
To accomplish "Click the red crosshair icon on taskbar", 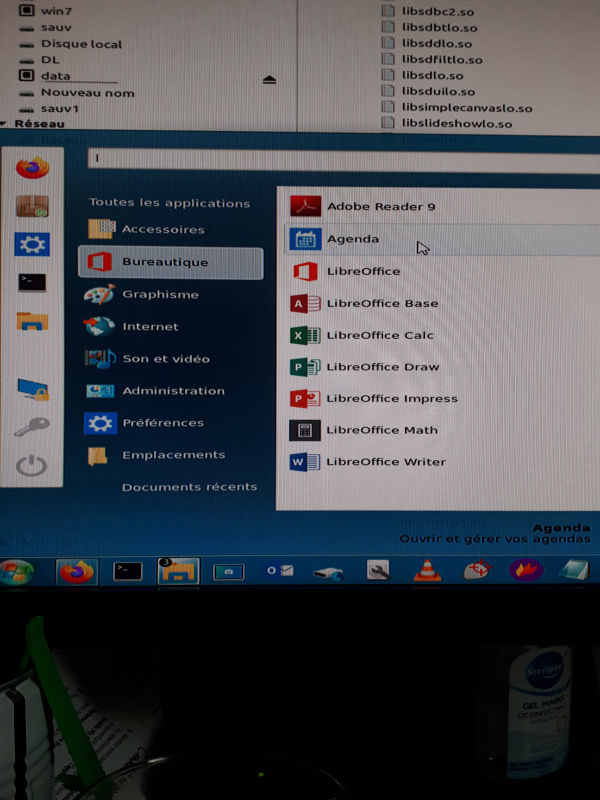I will click(x=477, y=570).
